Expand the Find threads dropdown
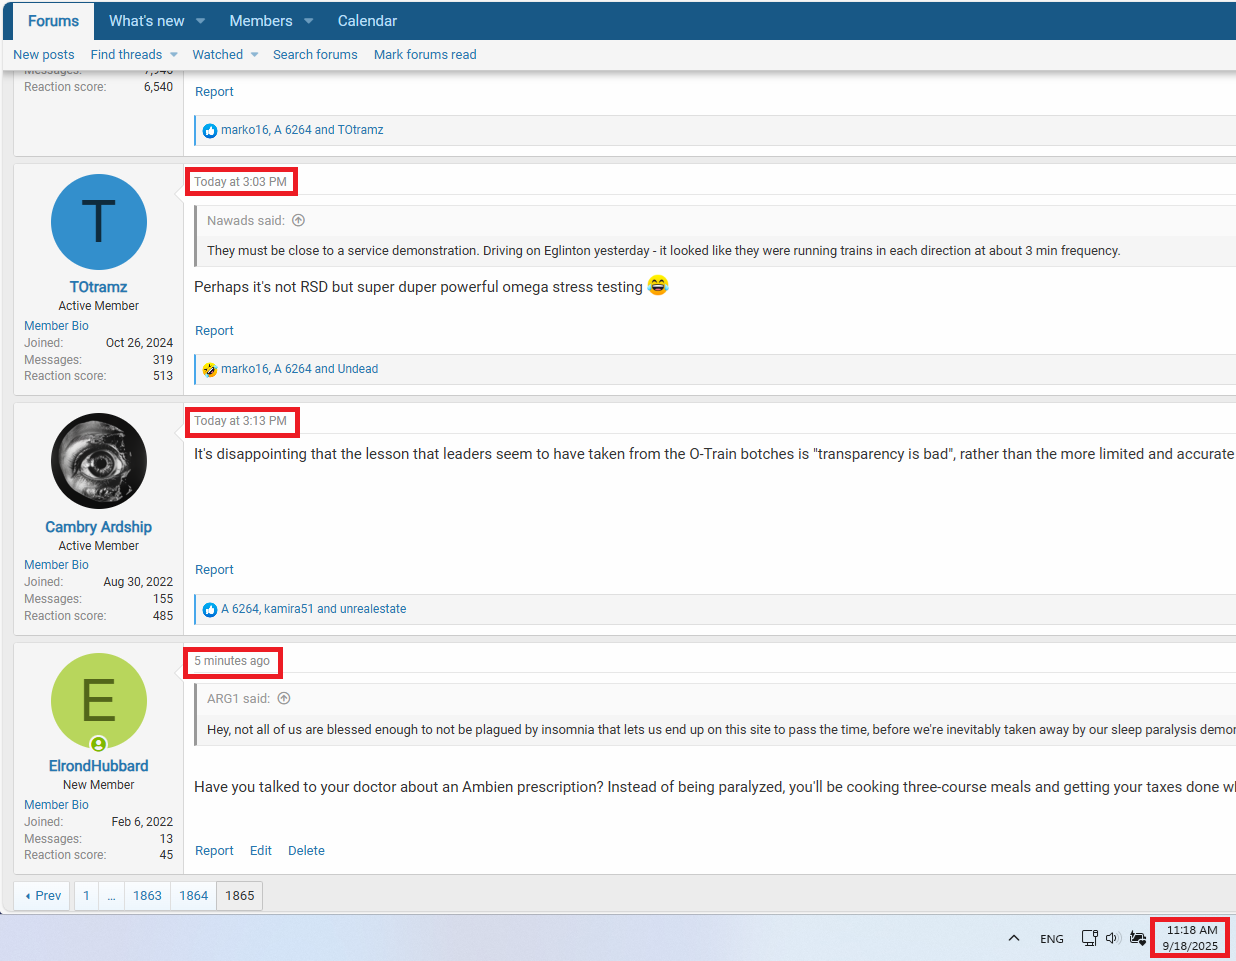This screenshot has width=1236, height=961. (x=173, y=55)
